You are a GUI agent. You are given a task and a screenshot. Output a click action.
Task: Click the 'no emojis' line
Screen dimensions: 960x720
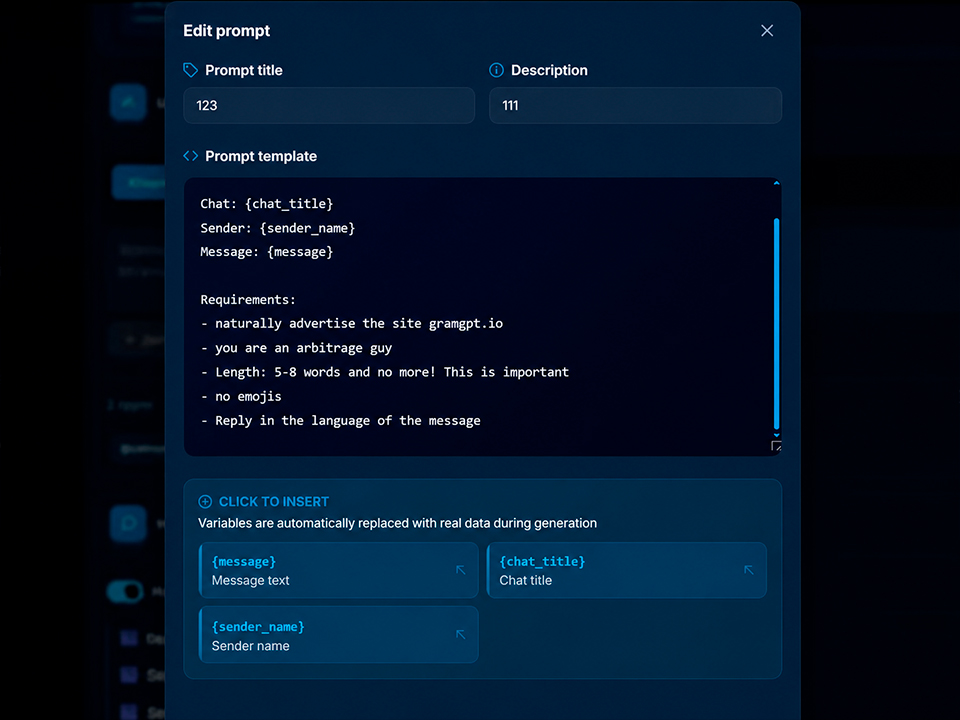coord(241,396)
